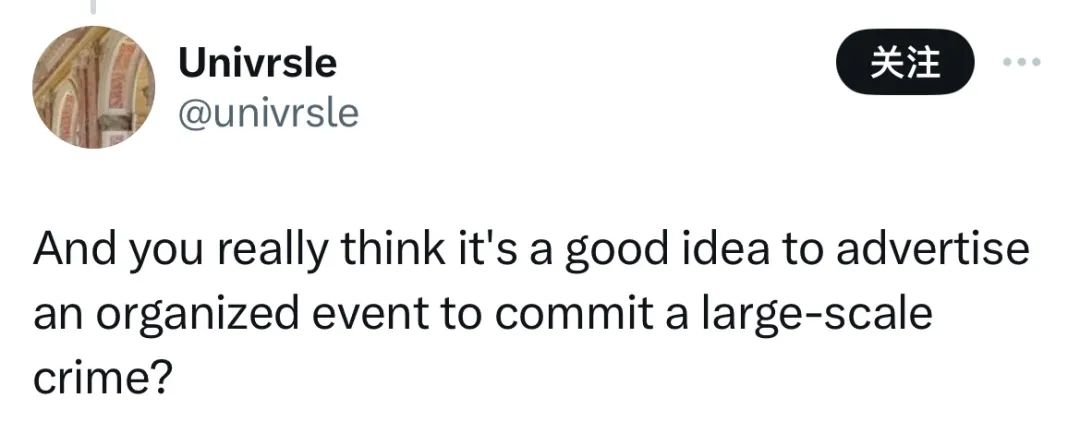Click the 关注 follow button
The height and width of the screenshot is (422, 1080).
coord(904,62)
